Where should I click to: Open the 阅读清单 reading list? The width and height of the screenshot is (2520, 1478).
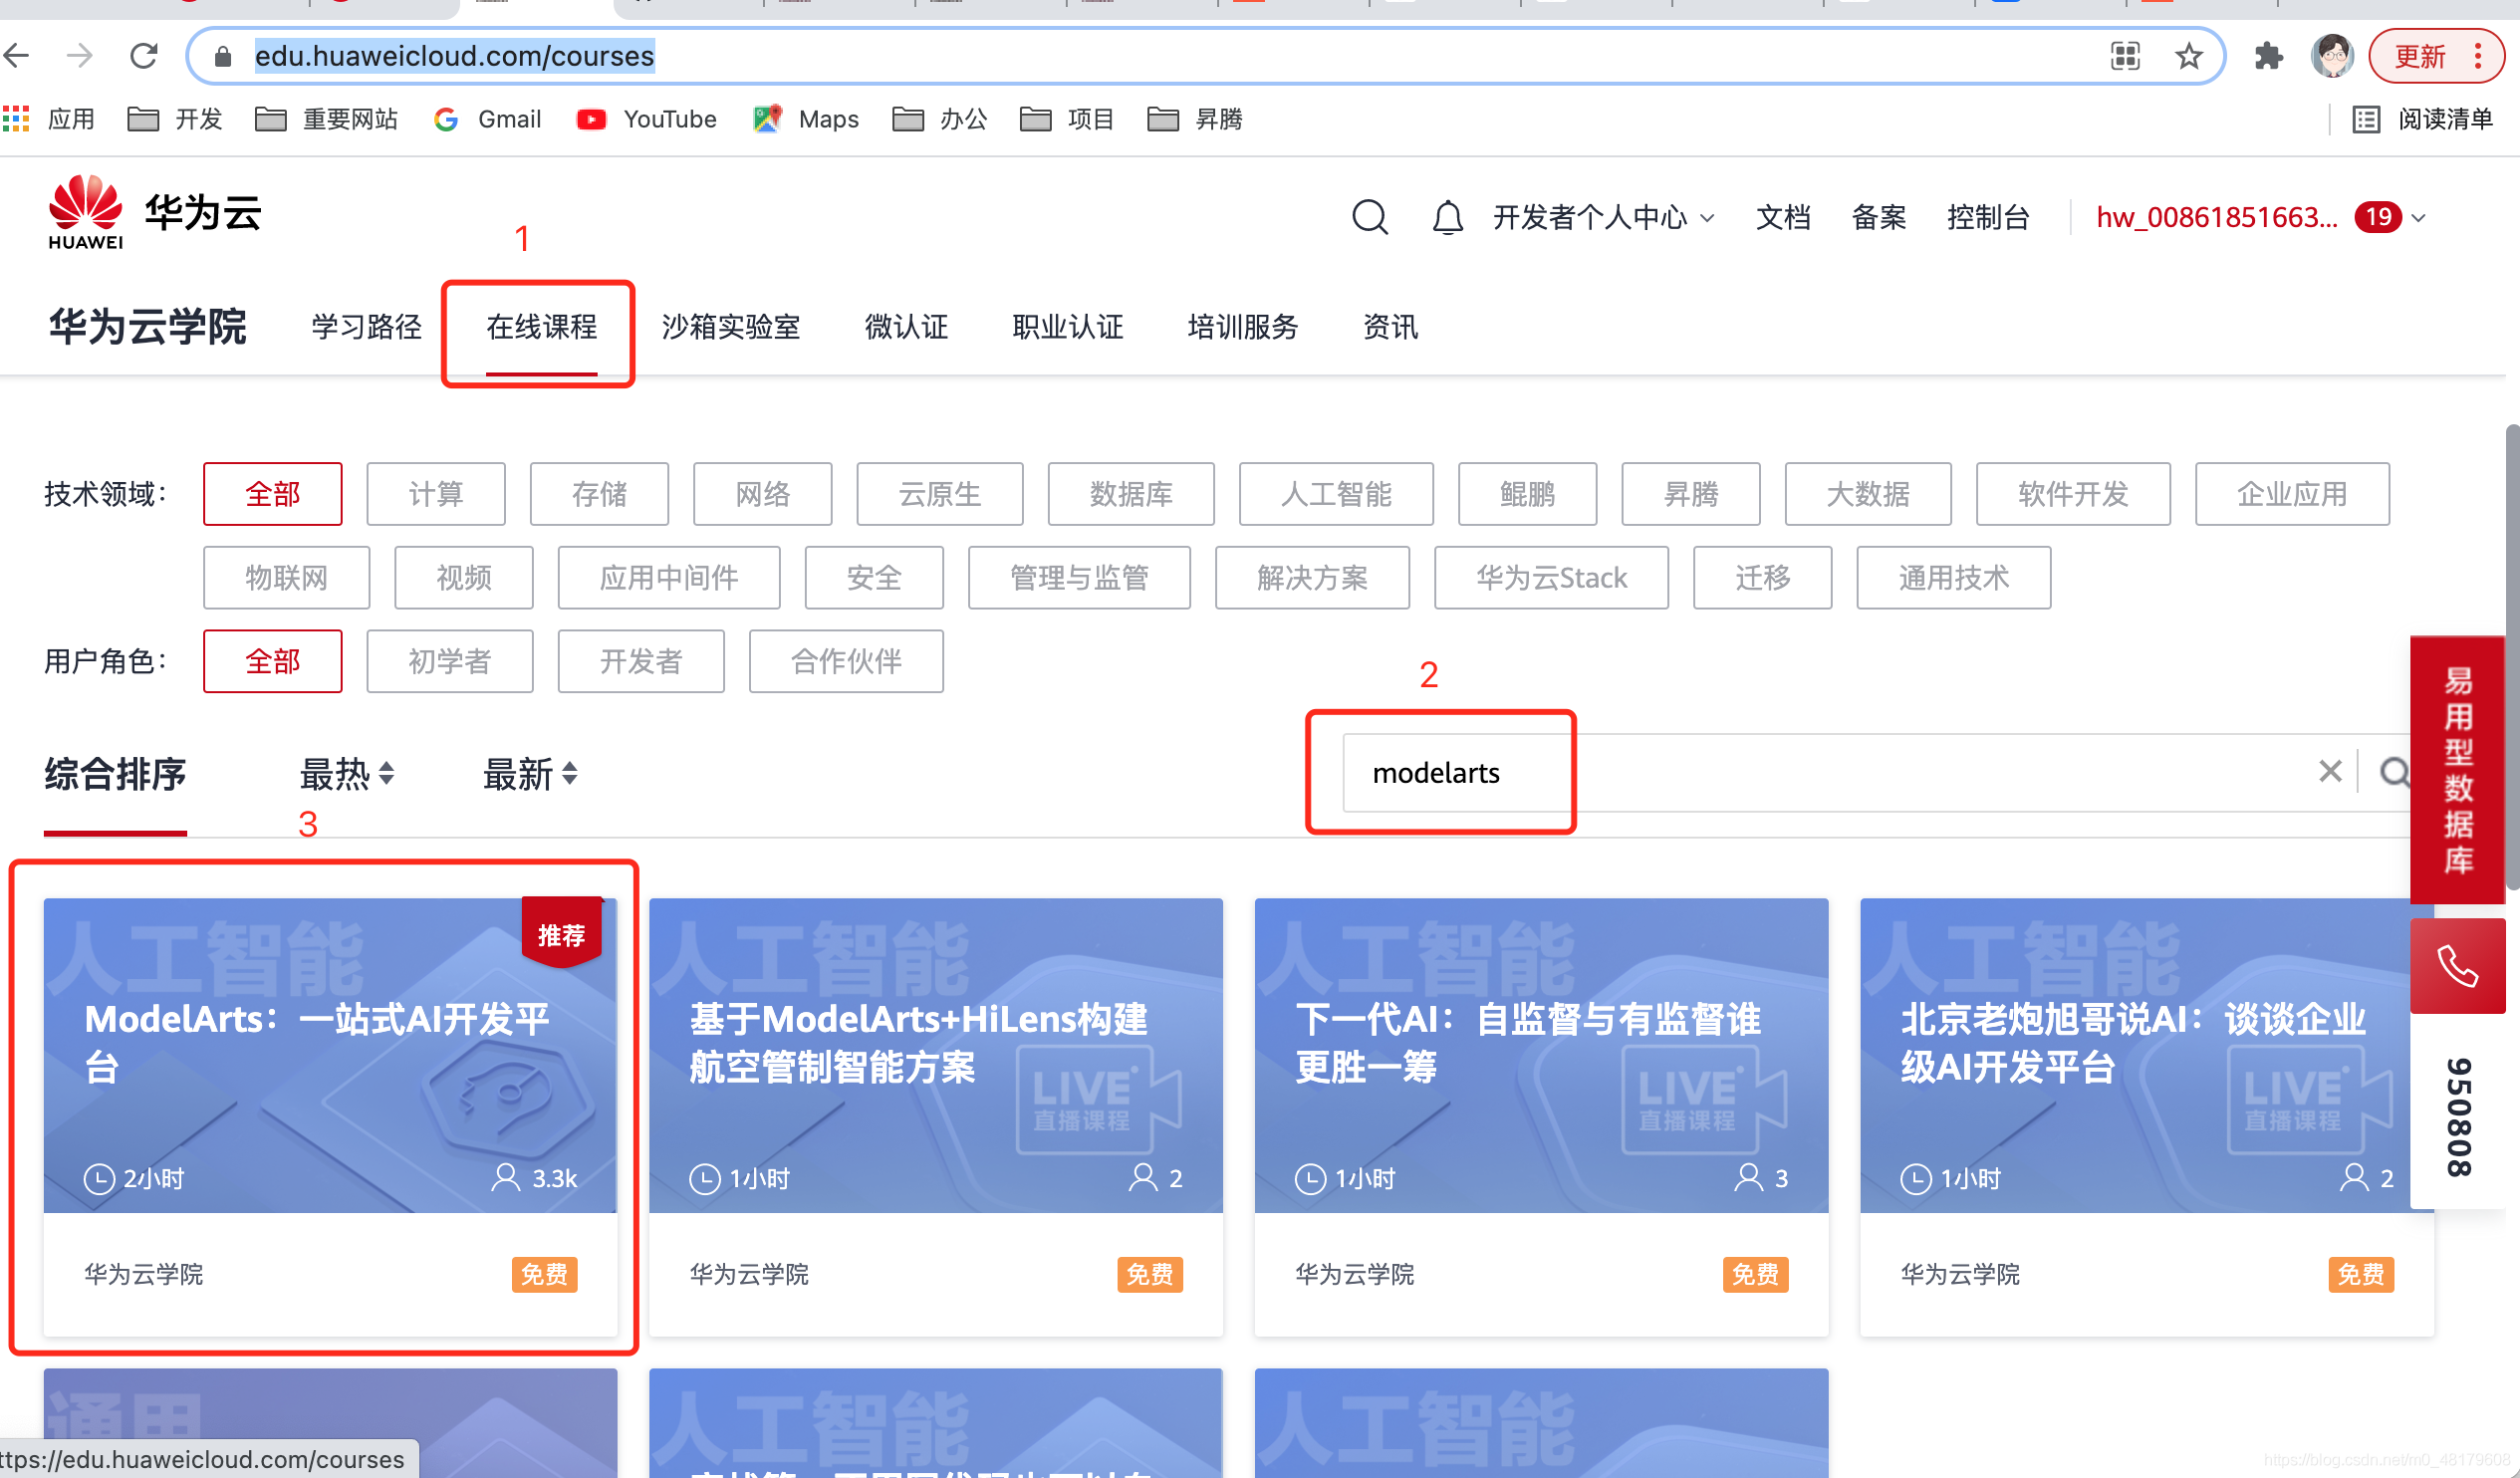coord(2424,119)
